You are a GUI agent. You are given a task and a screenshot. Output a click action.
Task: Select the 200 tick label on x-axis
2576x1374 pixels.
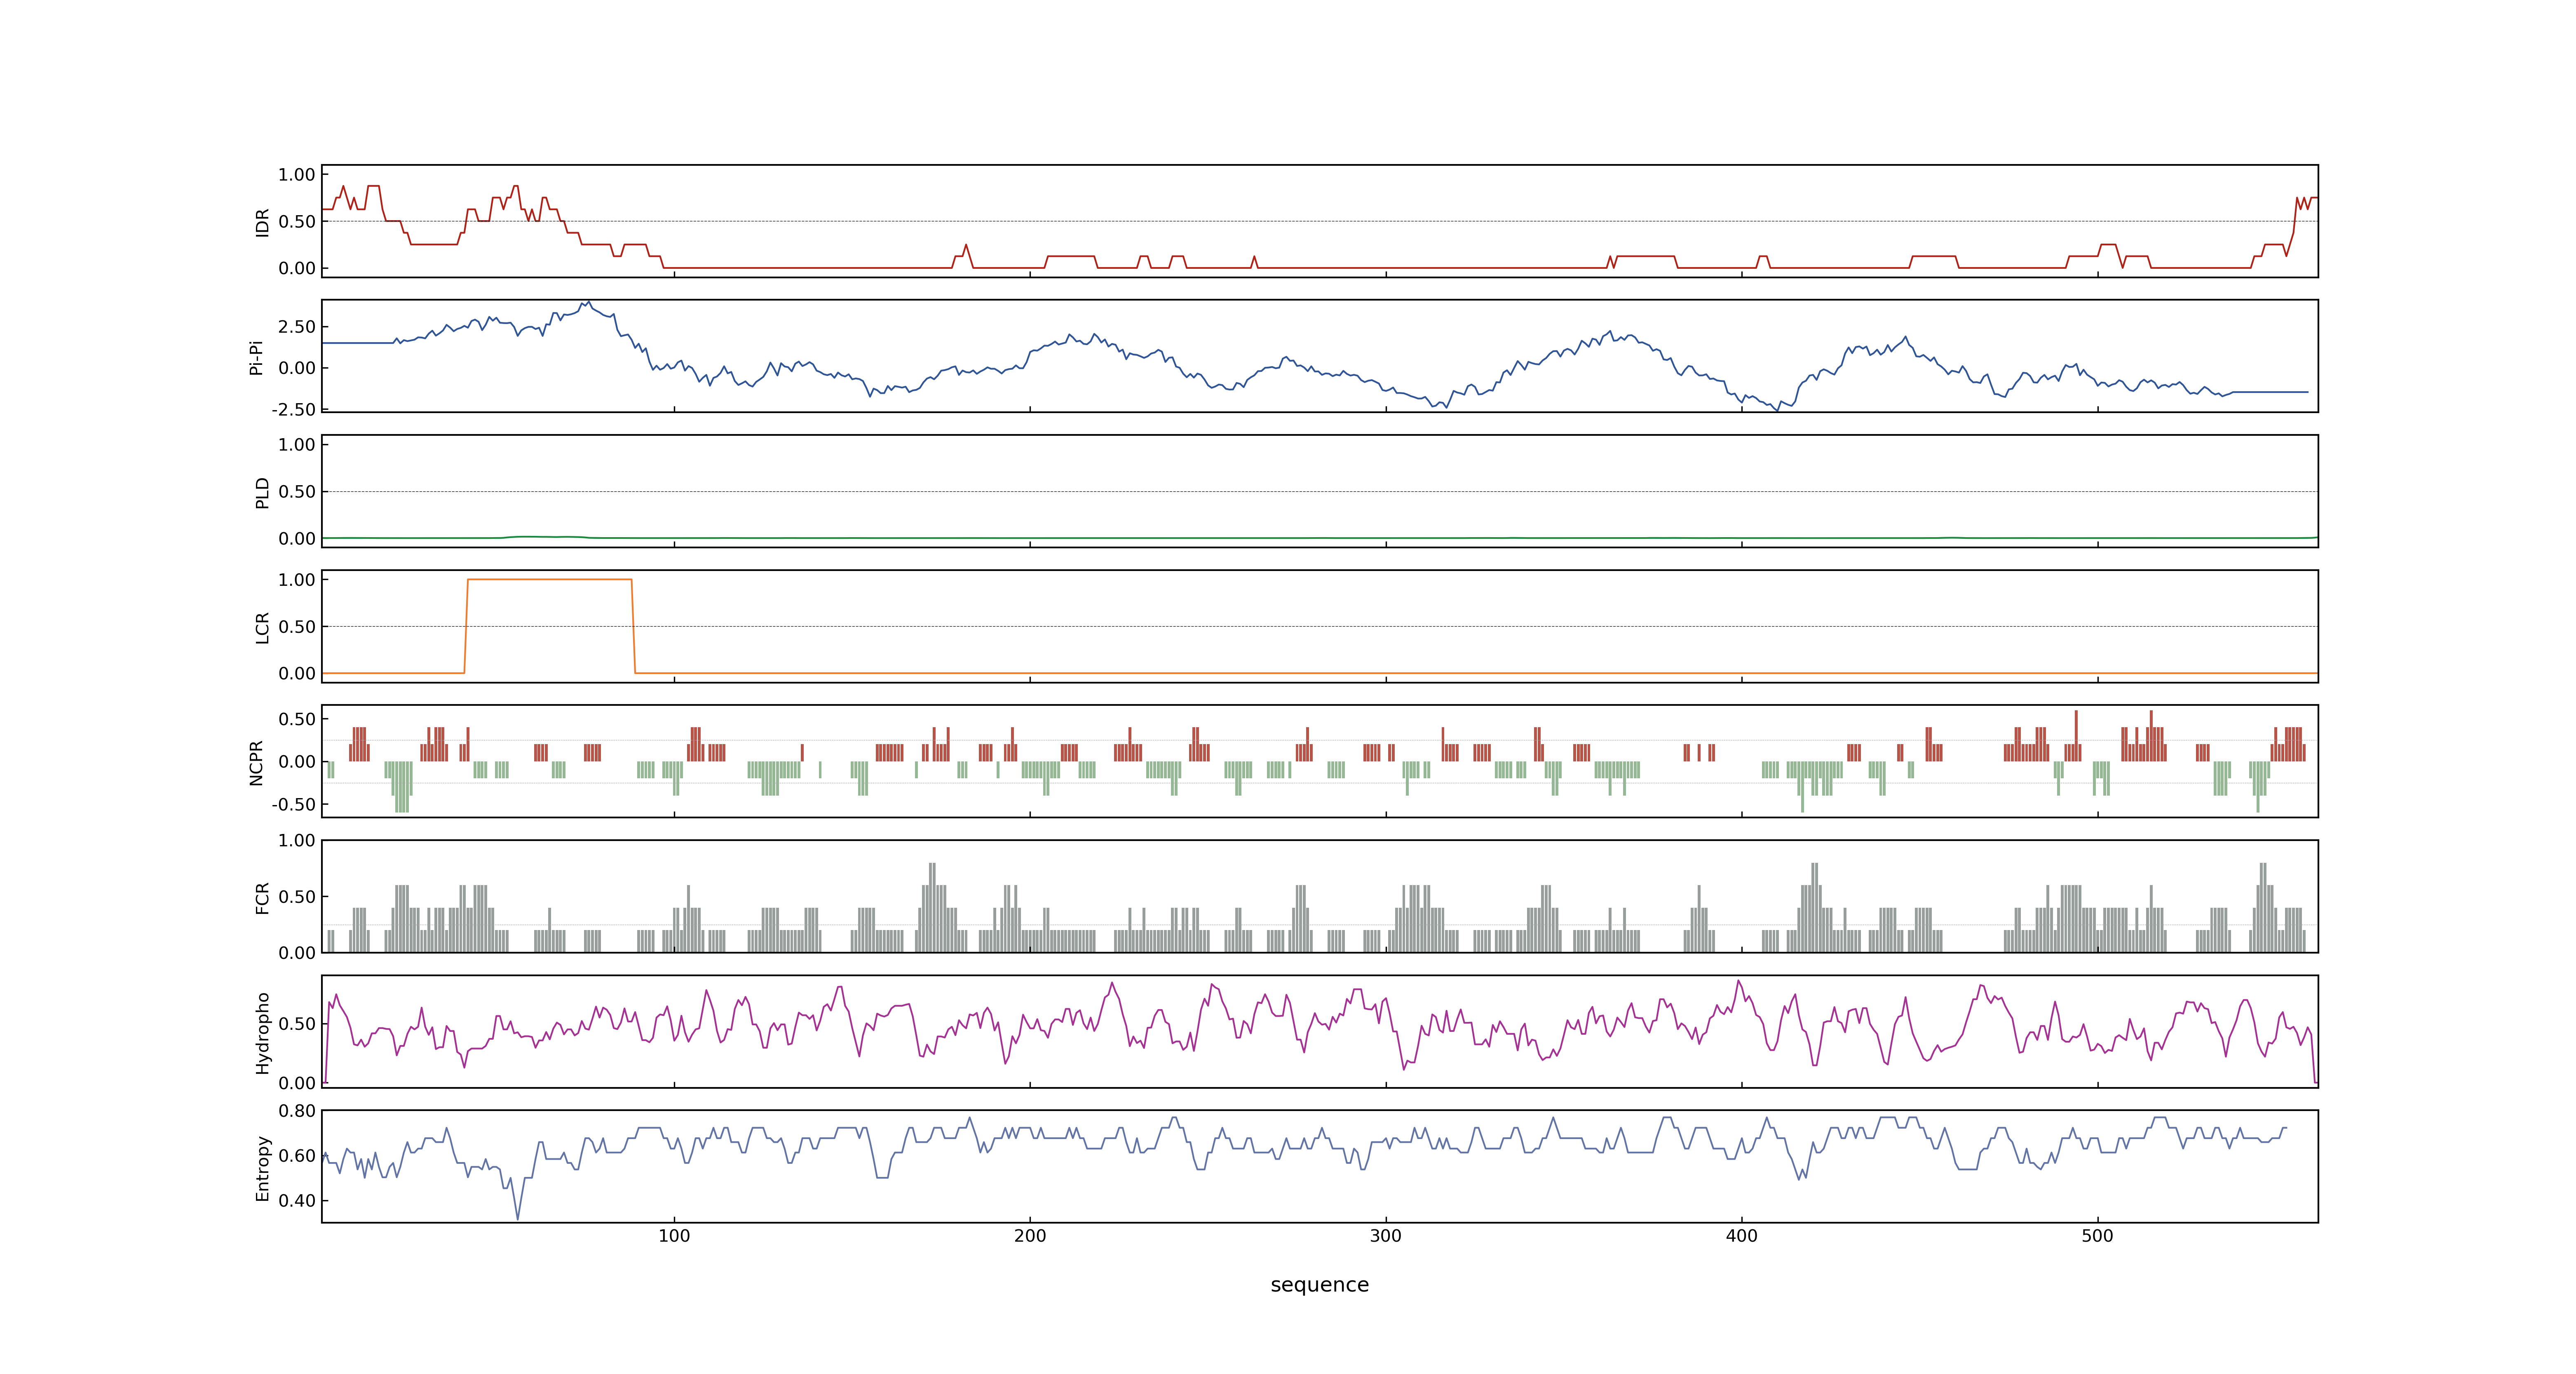(x=1030, y=1236)
